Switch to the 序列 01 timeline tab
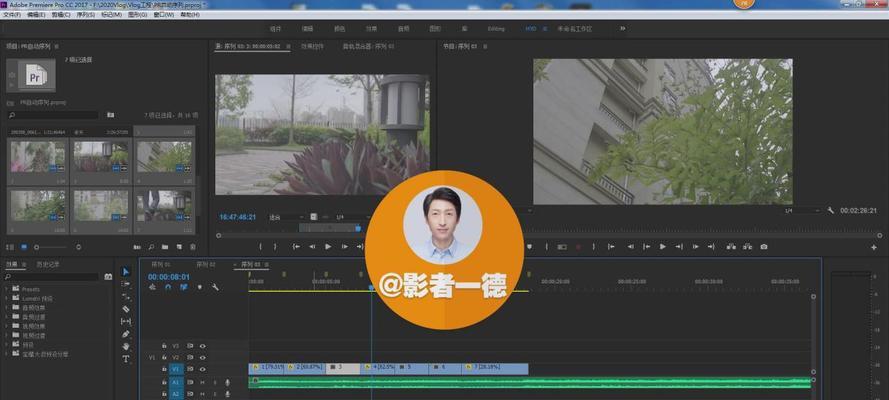This screenshot has height=400, width=889. point(160,264)
